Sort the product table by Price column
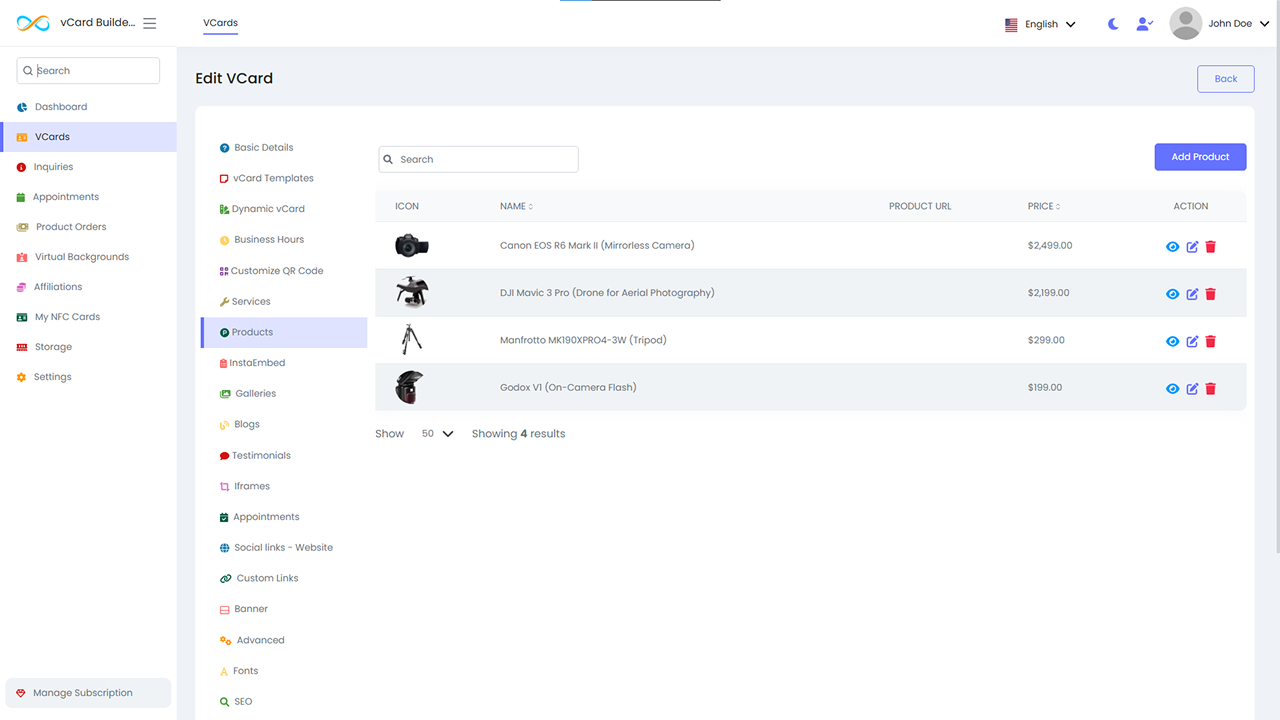1280x720 pixels. 1043,206
